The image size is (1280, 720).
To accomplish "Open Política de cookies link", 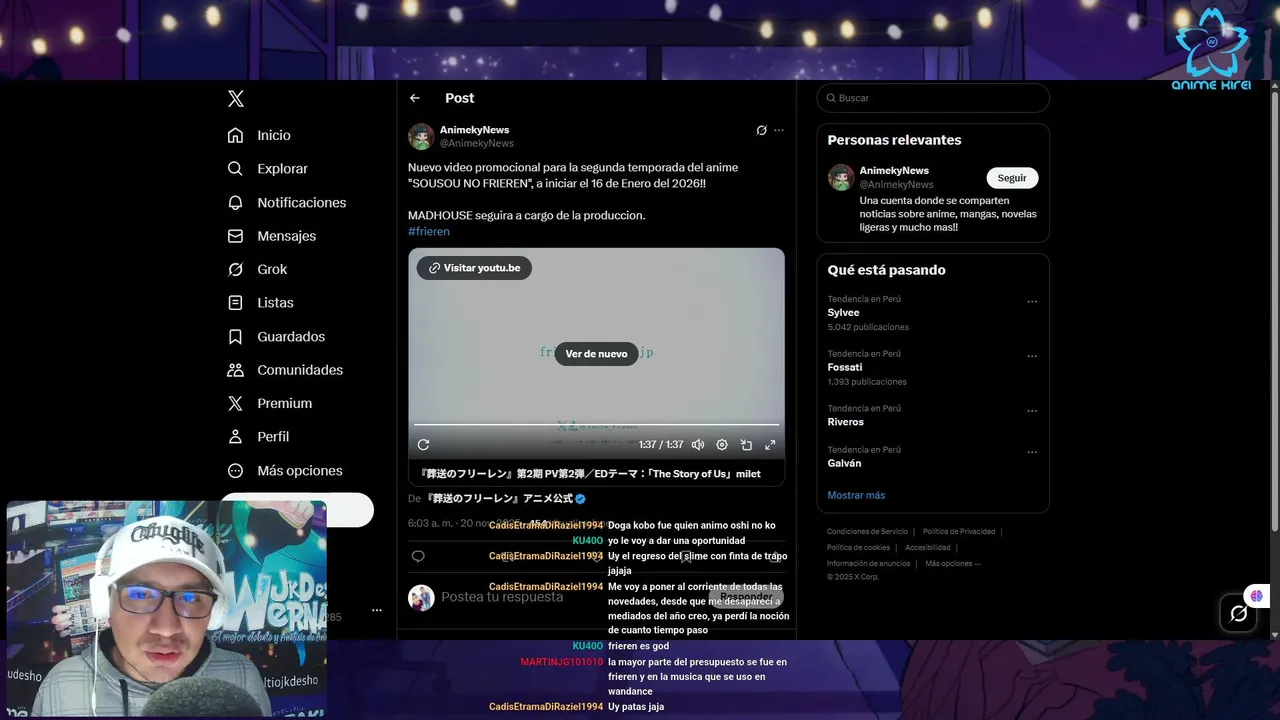I will [x=858, y=548].
